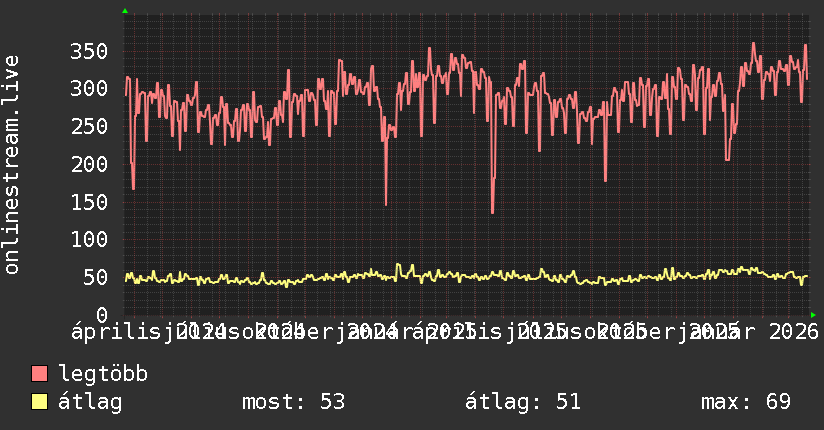Click the 350 y-axis label
Viewport: 824px width, 430px height.
89,52
